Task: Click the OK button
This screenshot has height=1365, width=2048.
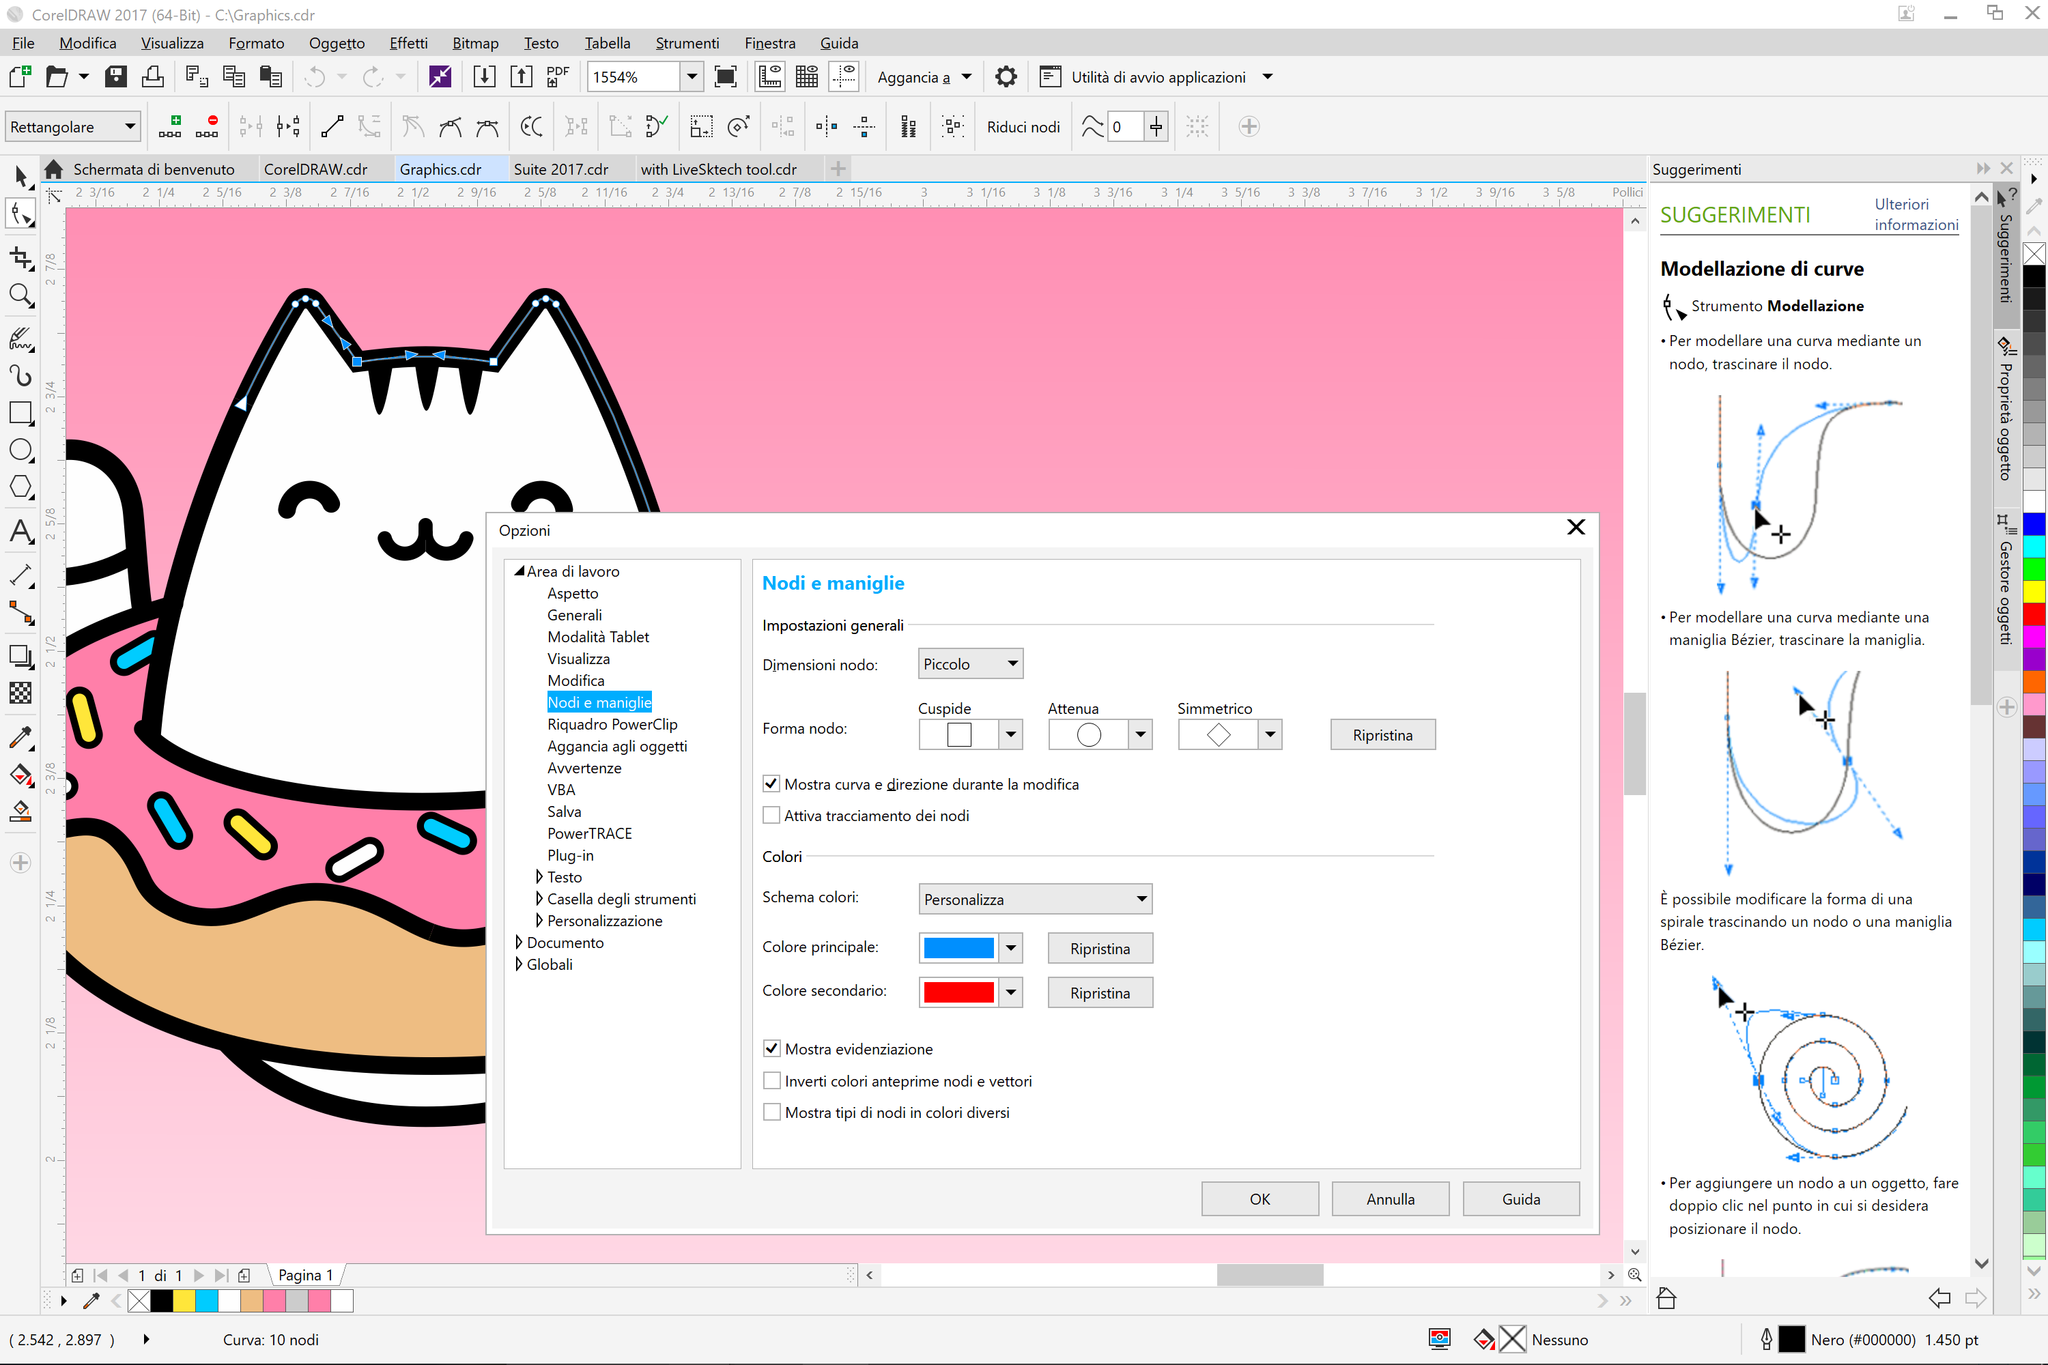Action: pyautogui.click(x=1259, y=1199)
